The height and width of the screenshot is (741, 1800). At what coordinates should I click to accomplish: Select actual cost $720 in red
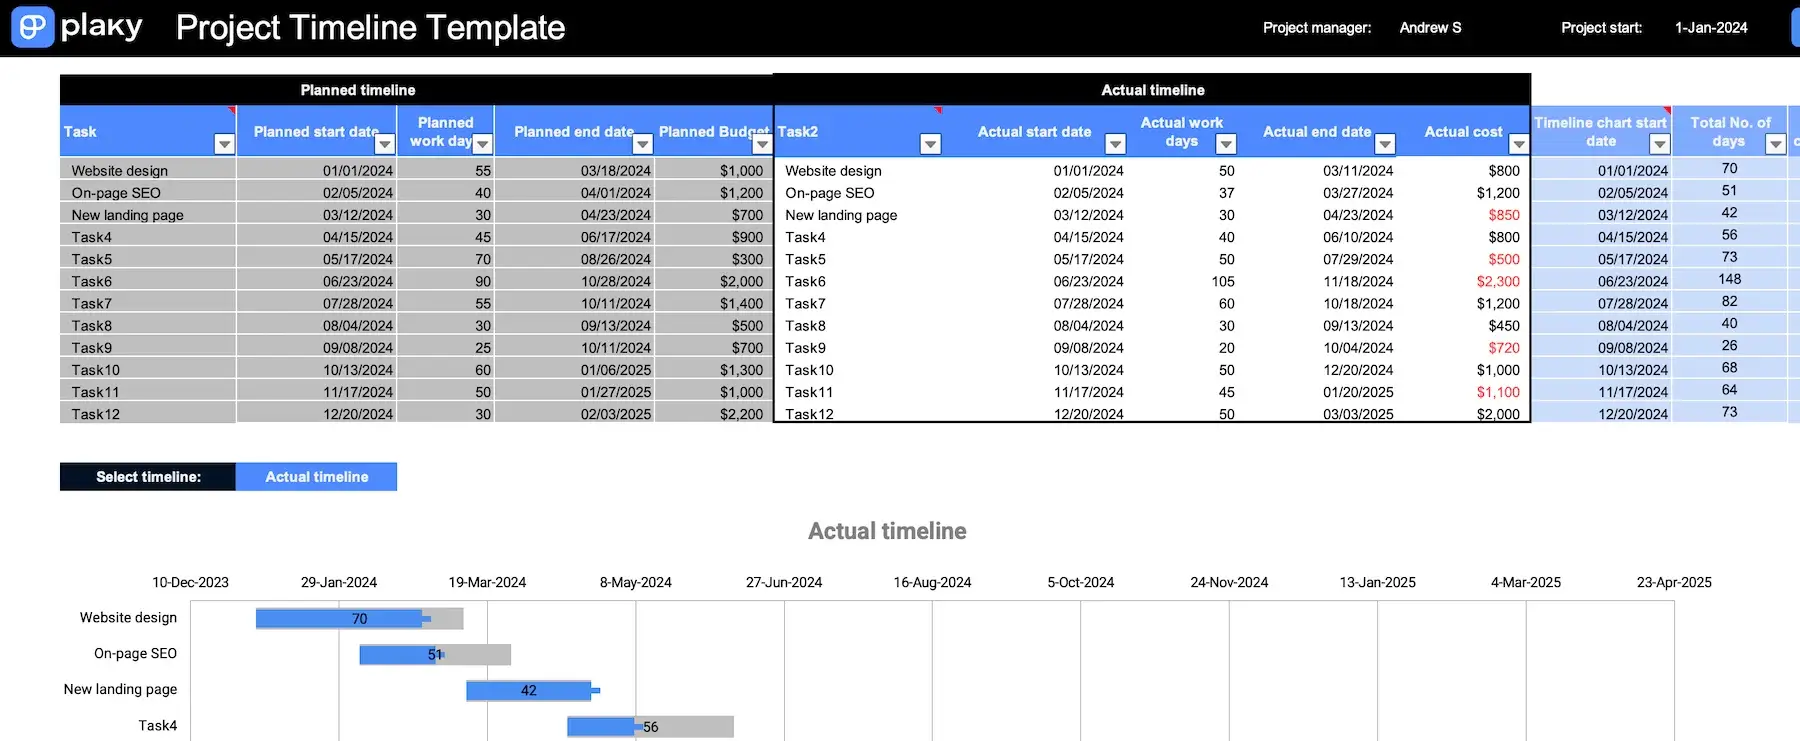[x=1503, y=348]
